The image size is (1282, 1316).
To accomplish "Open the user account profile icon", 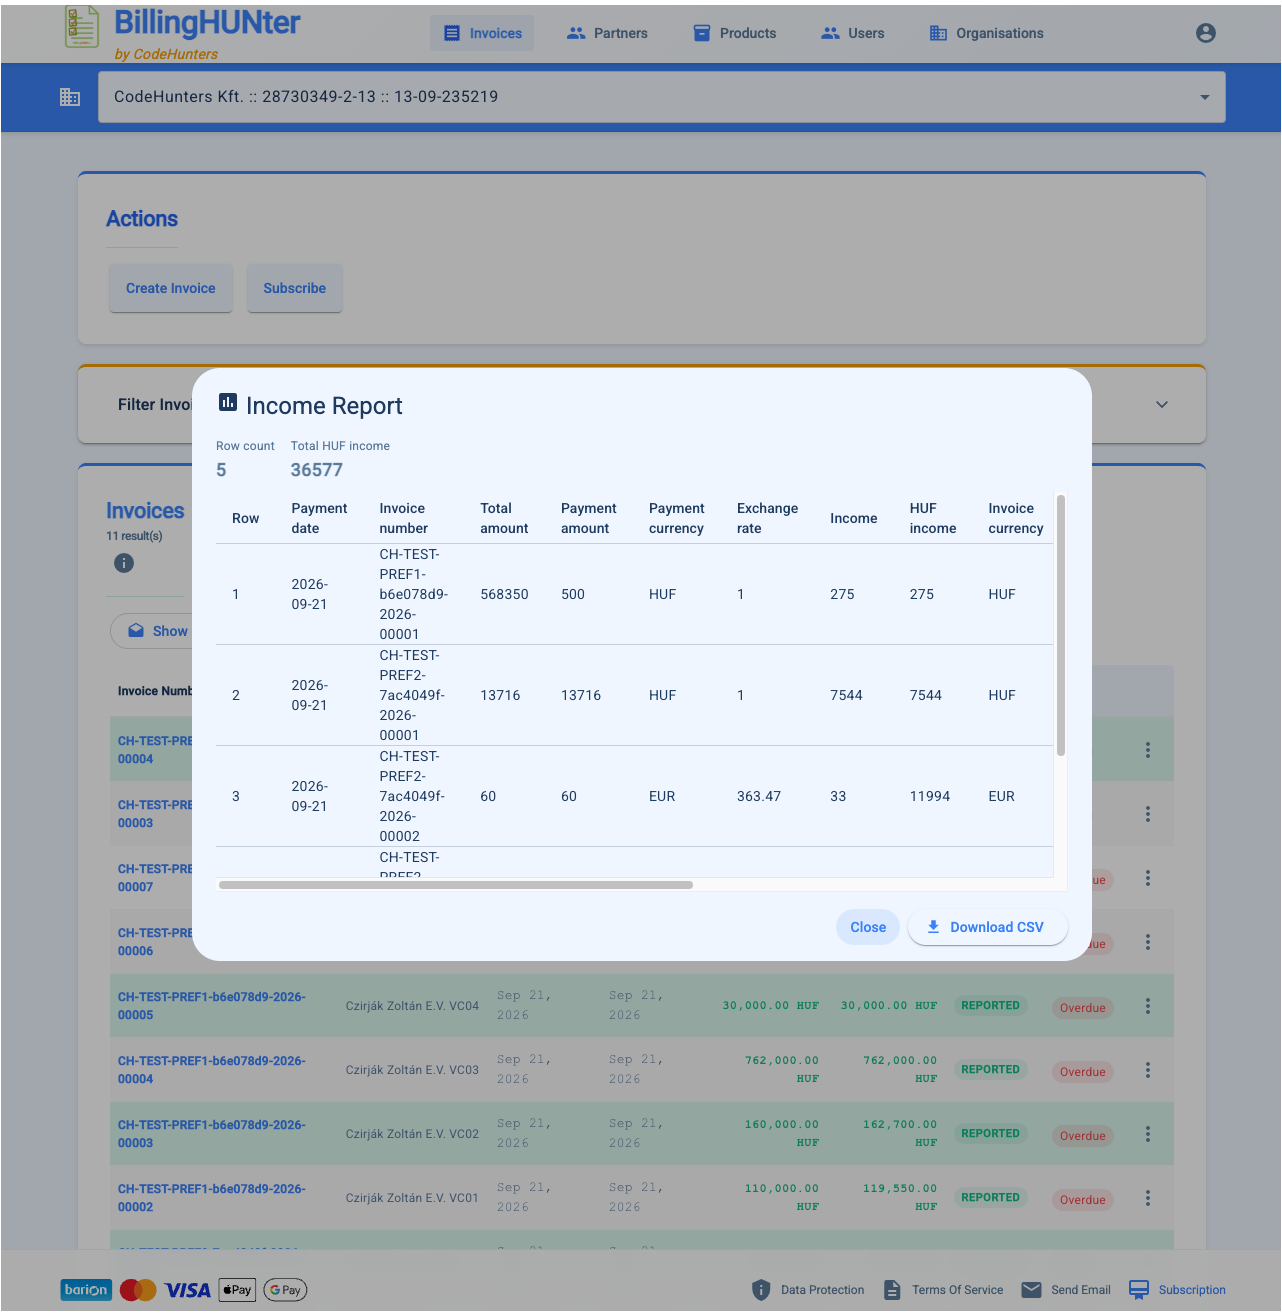I will tap(1206, 33).
